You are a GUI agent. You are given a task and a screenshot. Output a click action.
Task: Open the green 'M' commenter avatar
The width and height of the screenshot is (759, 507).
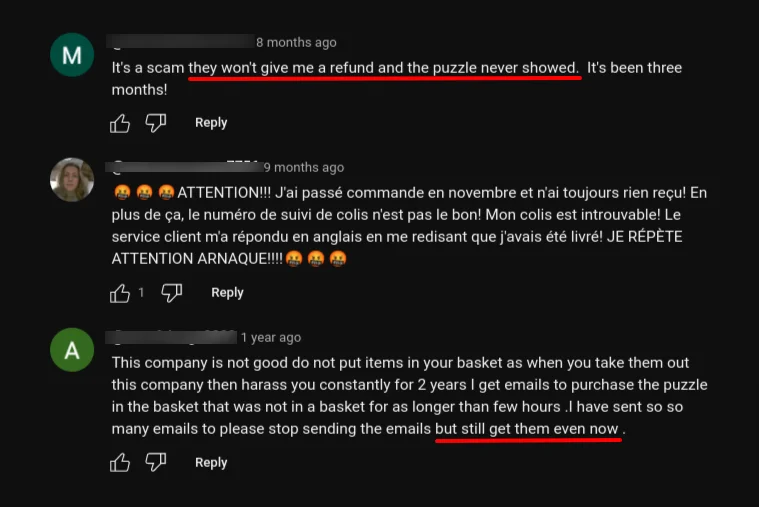[x=72, y=56]
